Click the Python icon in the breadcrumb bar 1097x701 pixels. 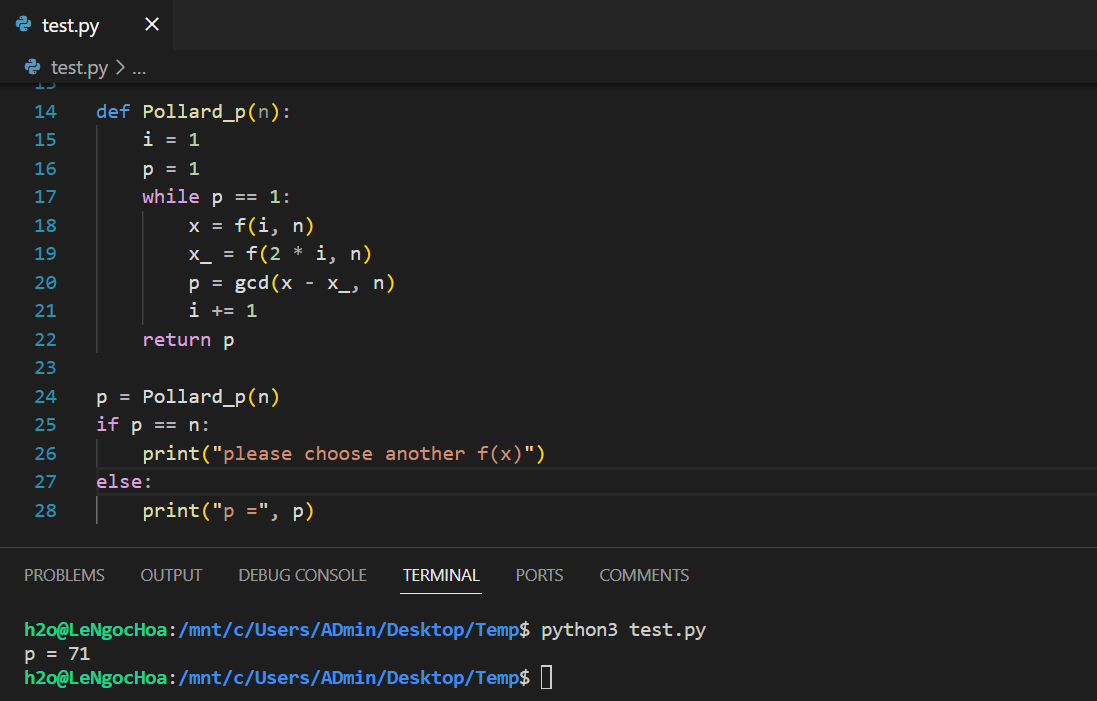33,68
